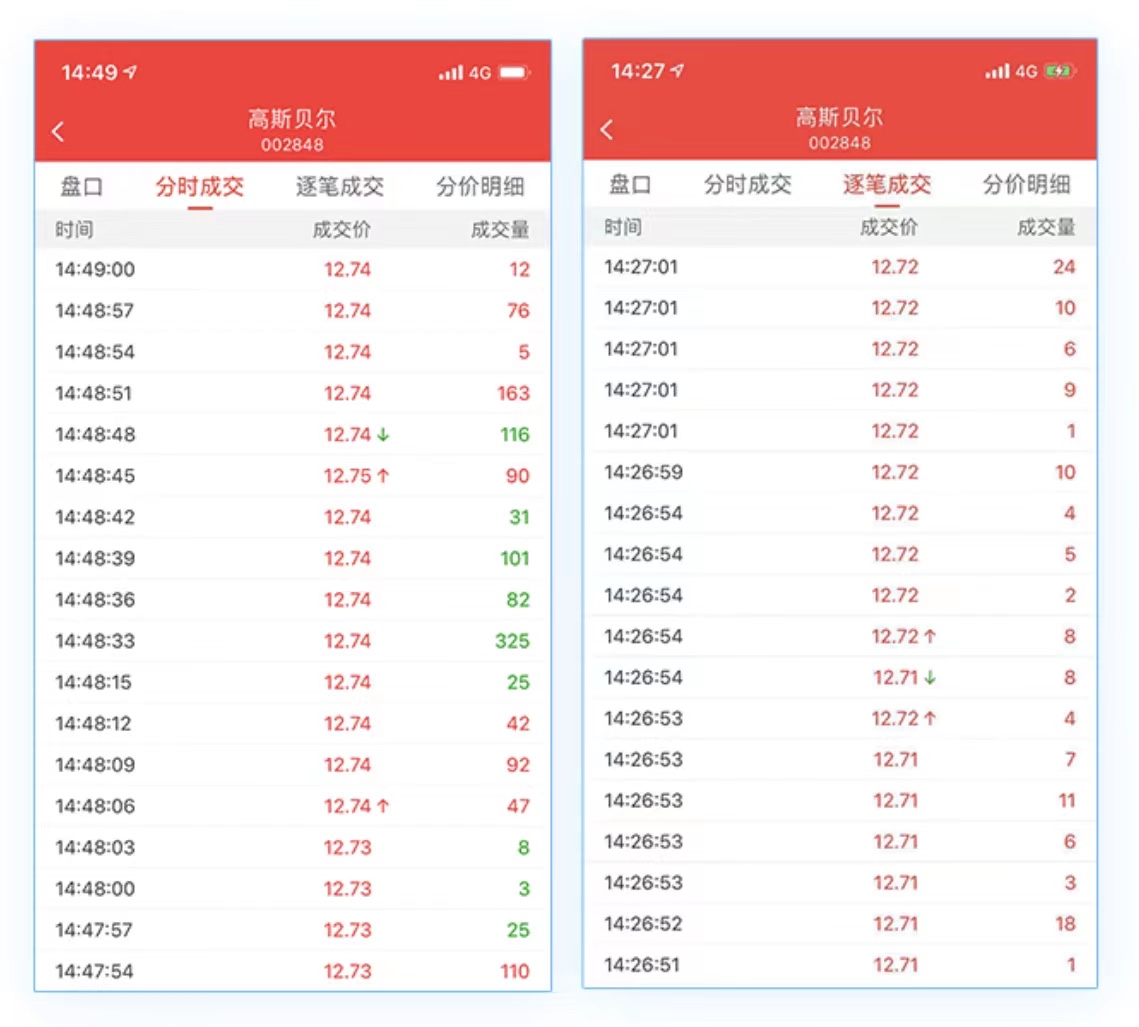
Task: Switch to the 盘口 tab on the left screen
Action: [x=81, y=187]
